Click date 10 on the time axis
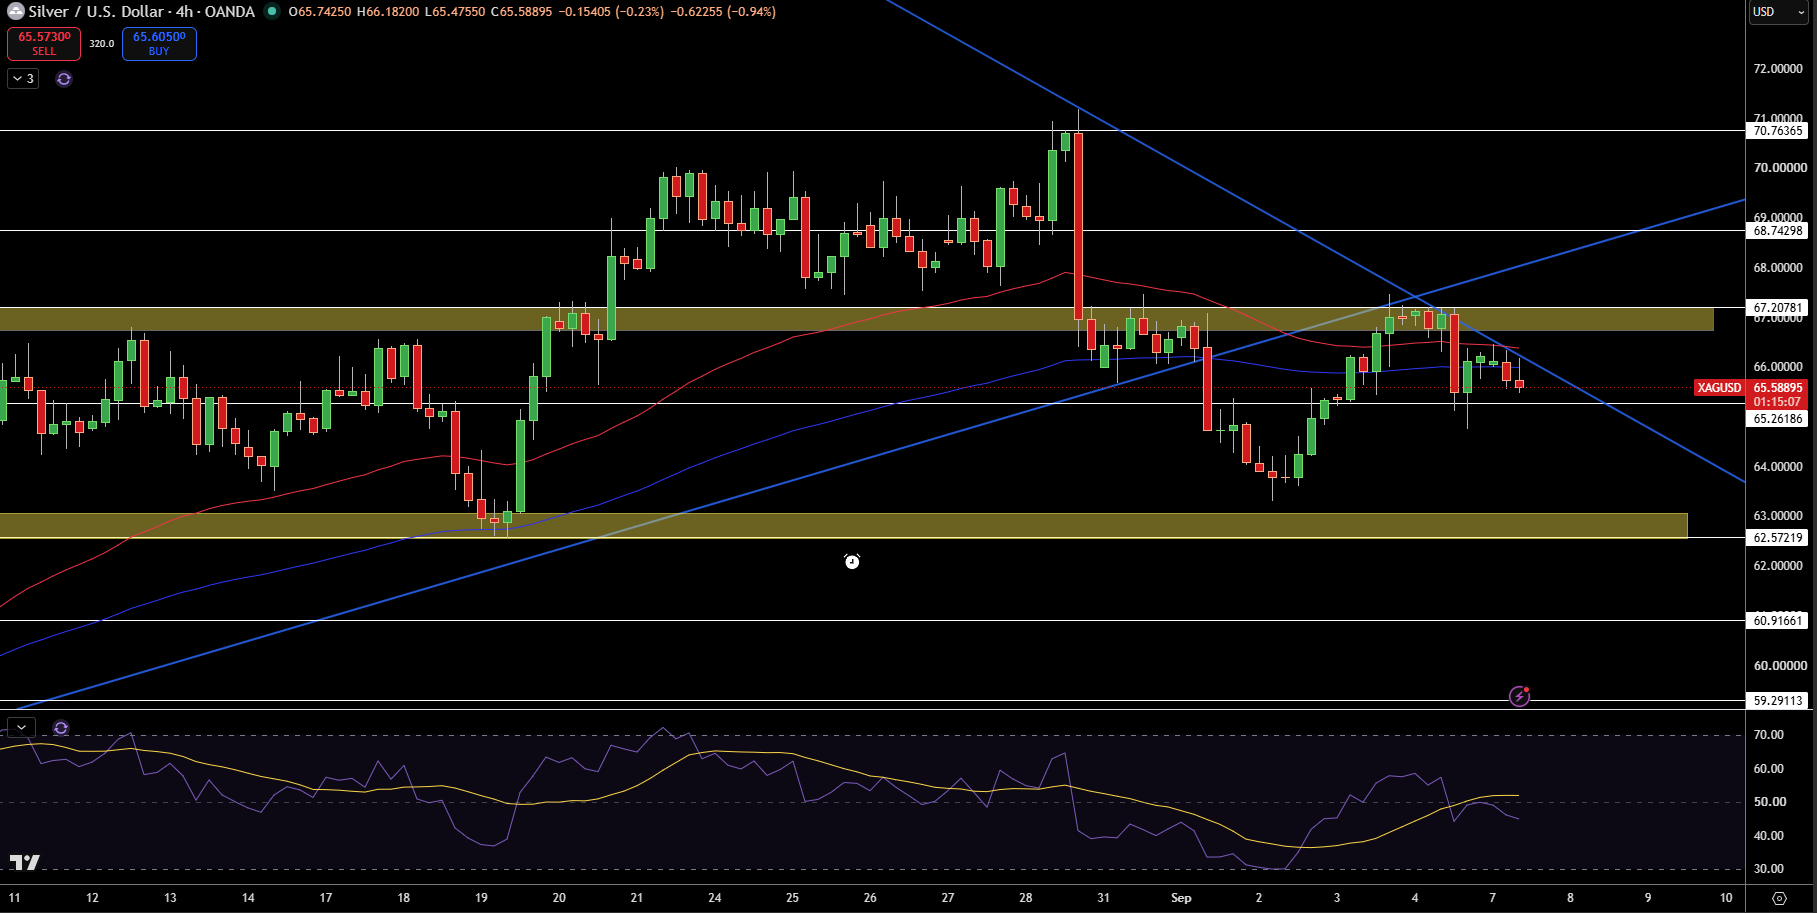The image size is (1817, 913). [x=1726, y=898]
